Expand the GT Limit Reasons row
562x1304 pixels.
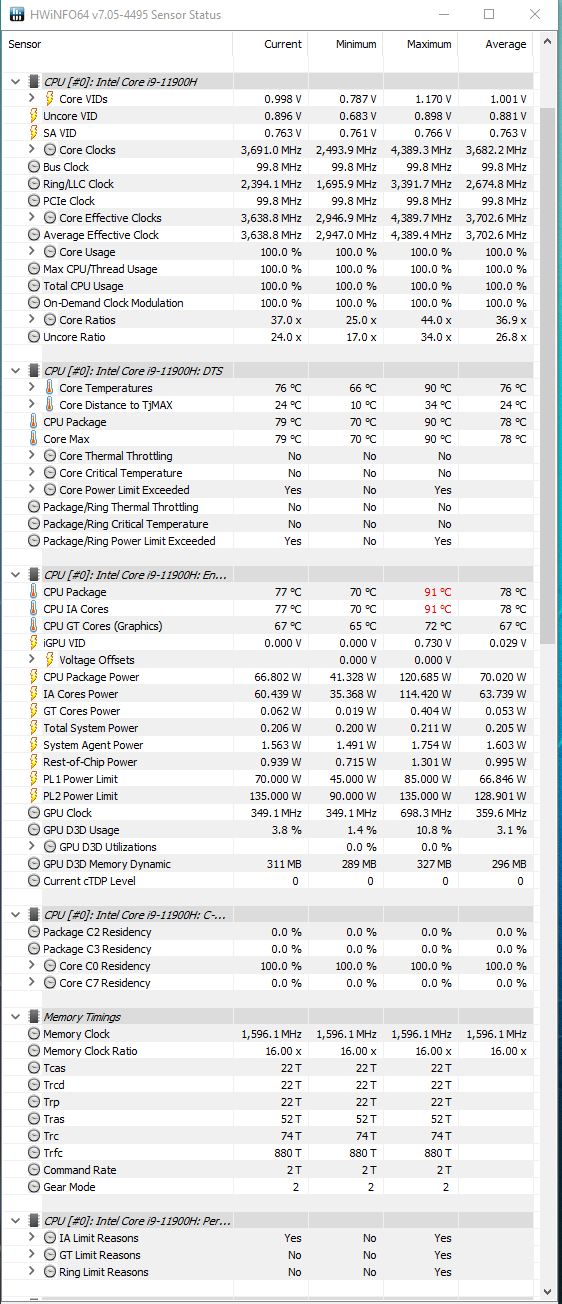click(32, 1255)
